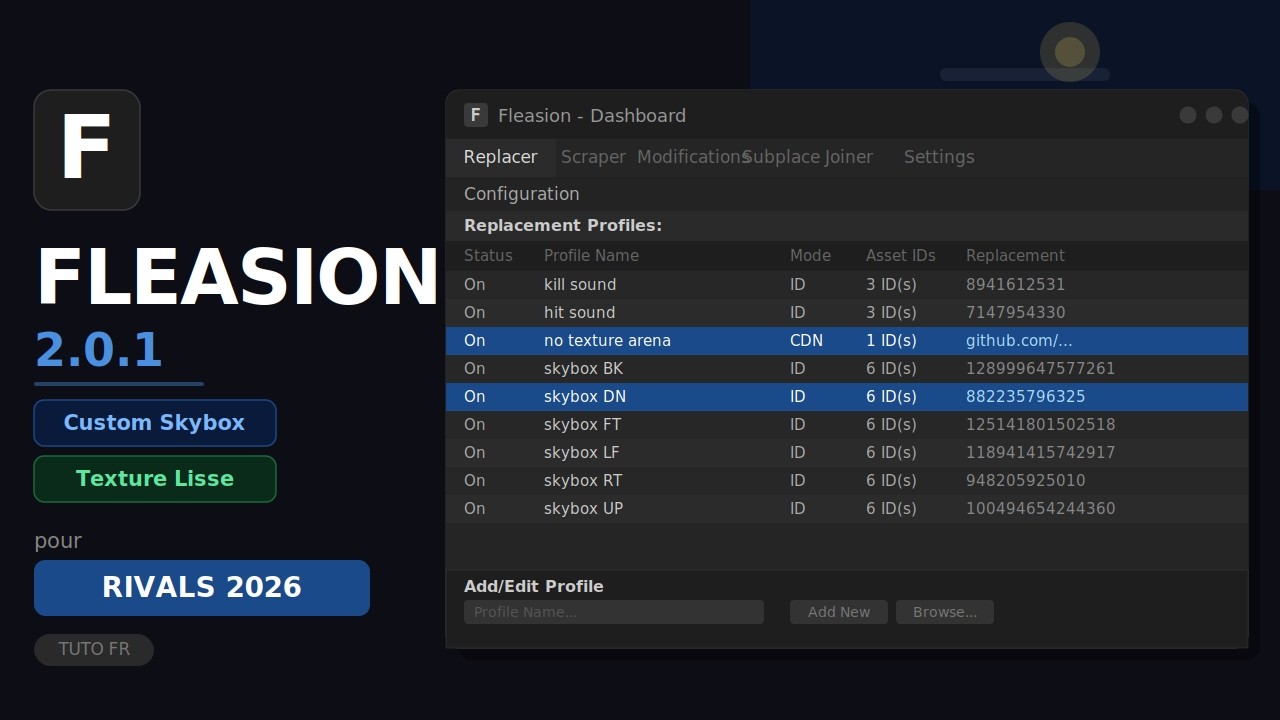Click the github.com/... replacement cell
1280x720 pixels.
pos(1019,341)
